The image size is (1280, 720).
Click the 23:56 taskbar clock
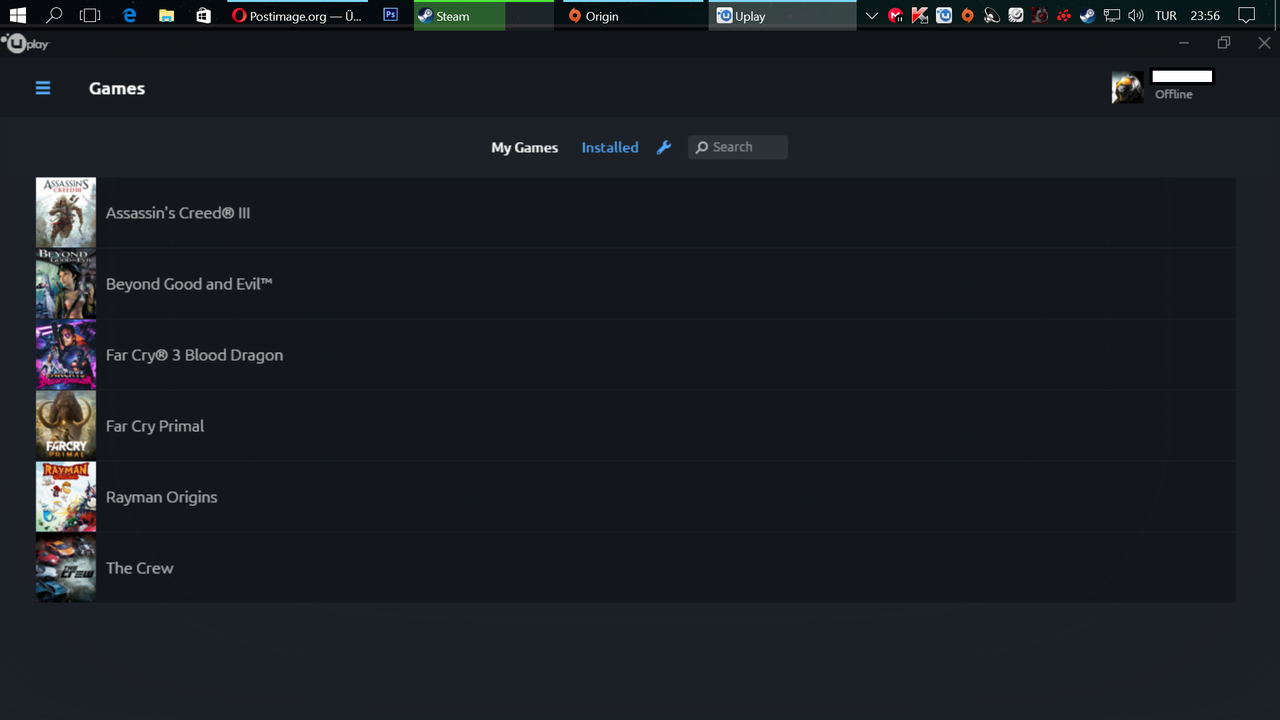[x=1205, y=16]
